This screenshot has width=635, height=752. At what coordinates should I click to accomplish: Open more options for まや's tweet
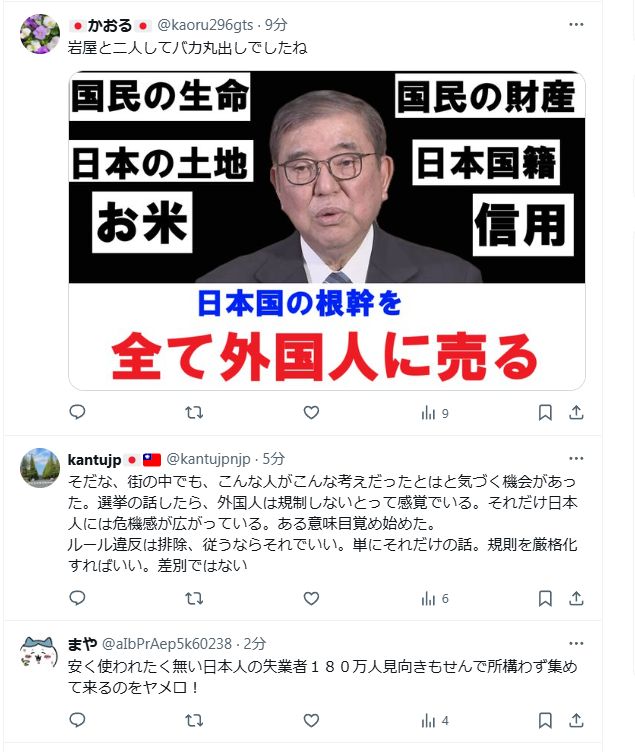576,644
